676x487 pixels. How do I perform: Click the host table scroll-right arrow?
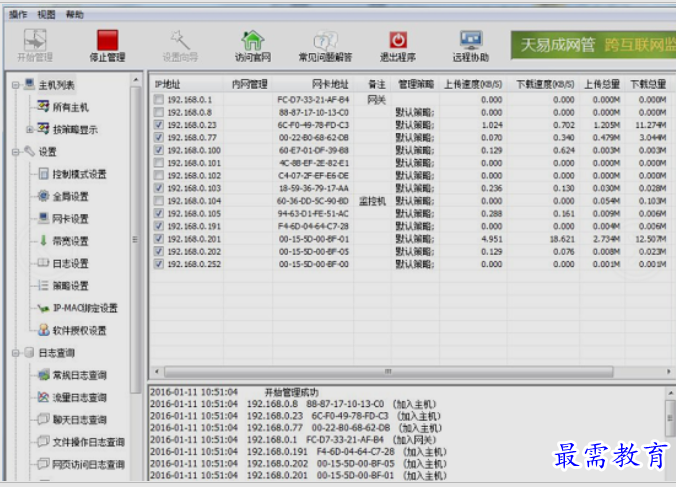tap(669, 371)
